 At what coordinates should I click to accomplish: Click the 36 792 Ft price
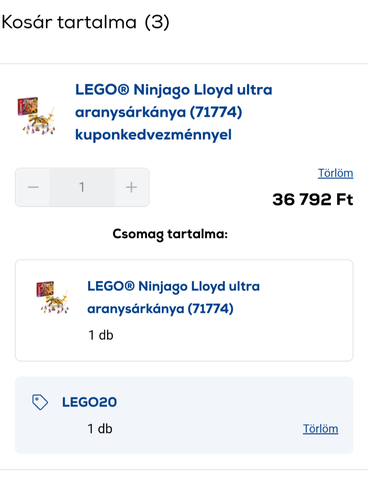313,199
